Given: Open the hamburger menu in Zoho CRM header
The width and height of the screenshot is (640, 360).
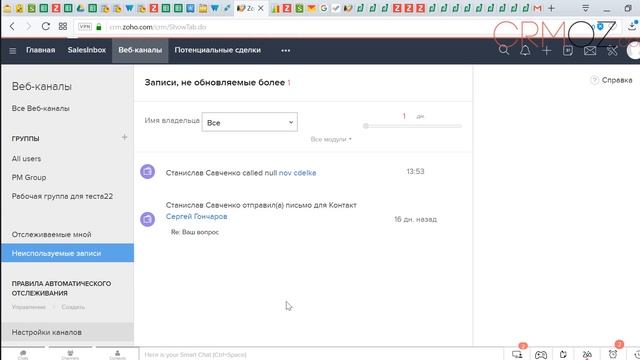Looking at the screenshot, I should click(13, 51).
